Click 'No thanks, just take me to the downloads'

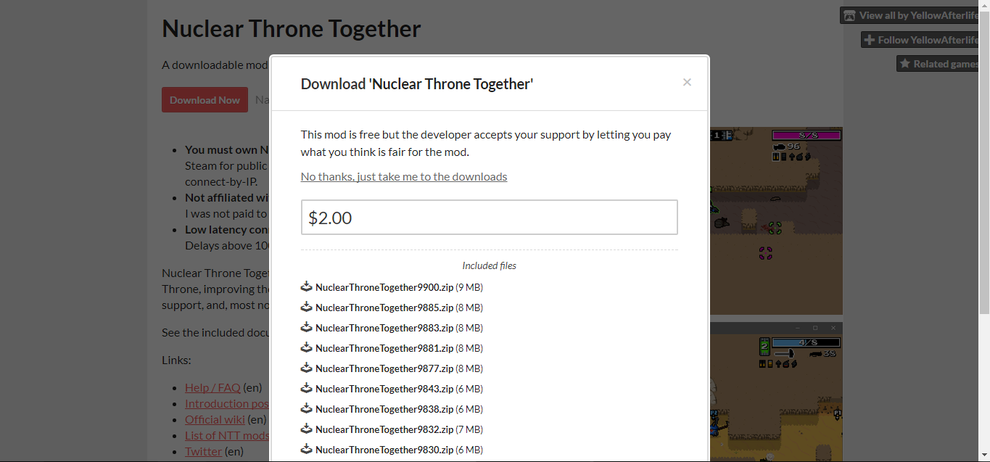tap(404, 177)
